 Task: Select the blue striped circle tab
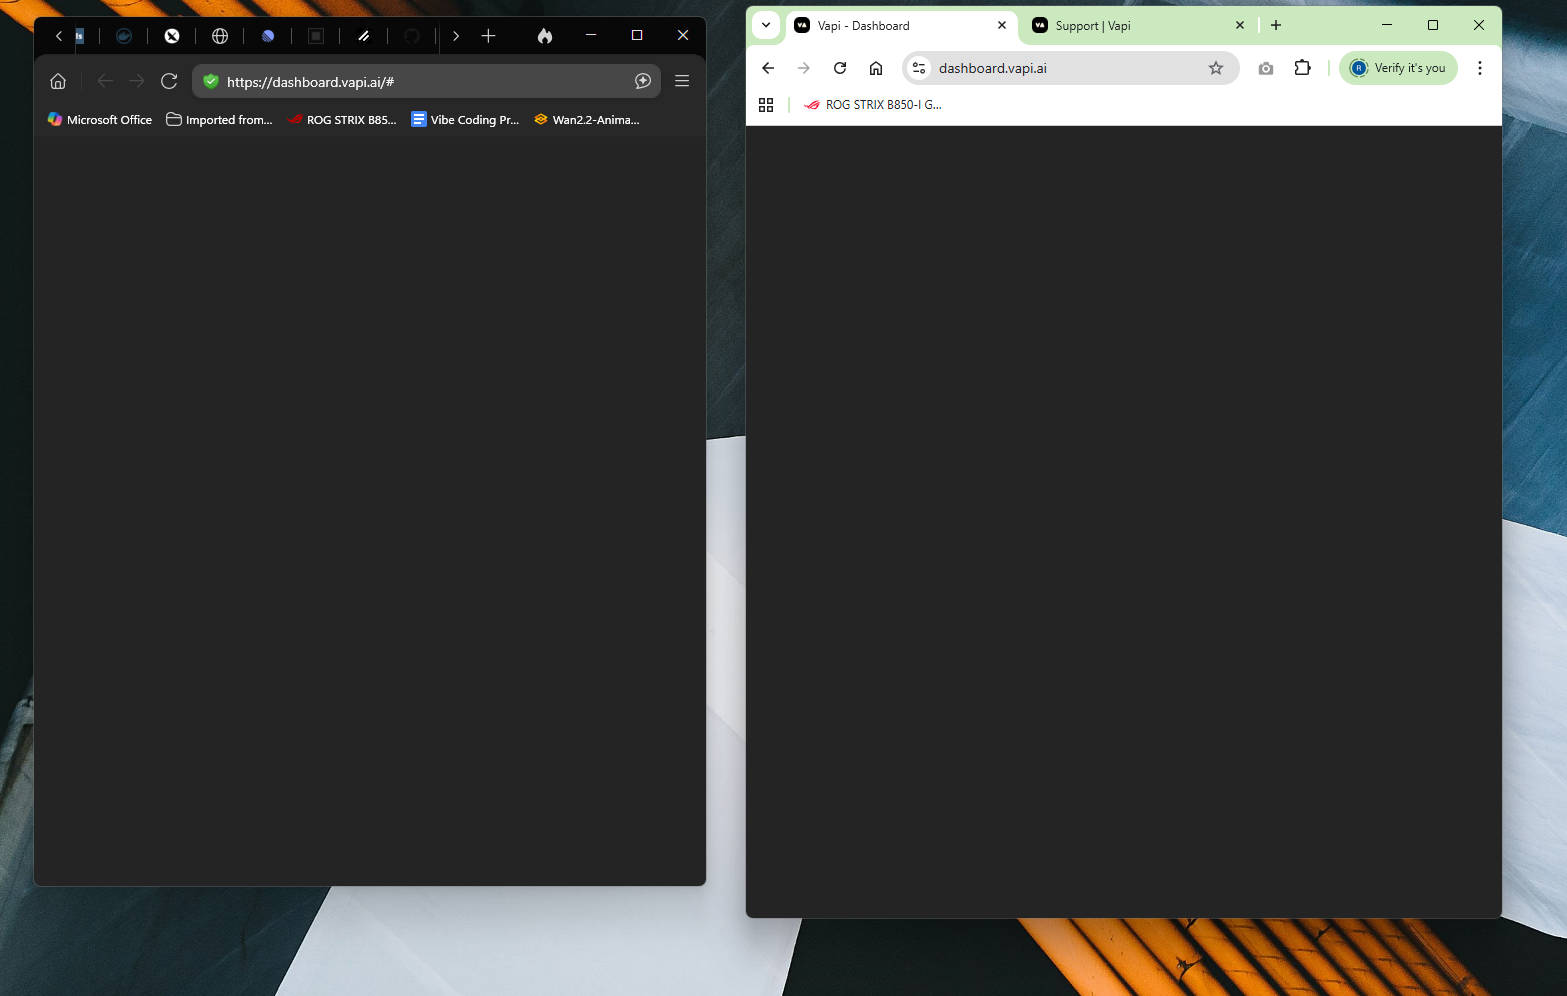point(268,36)
